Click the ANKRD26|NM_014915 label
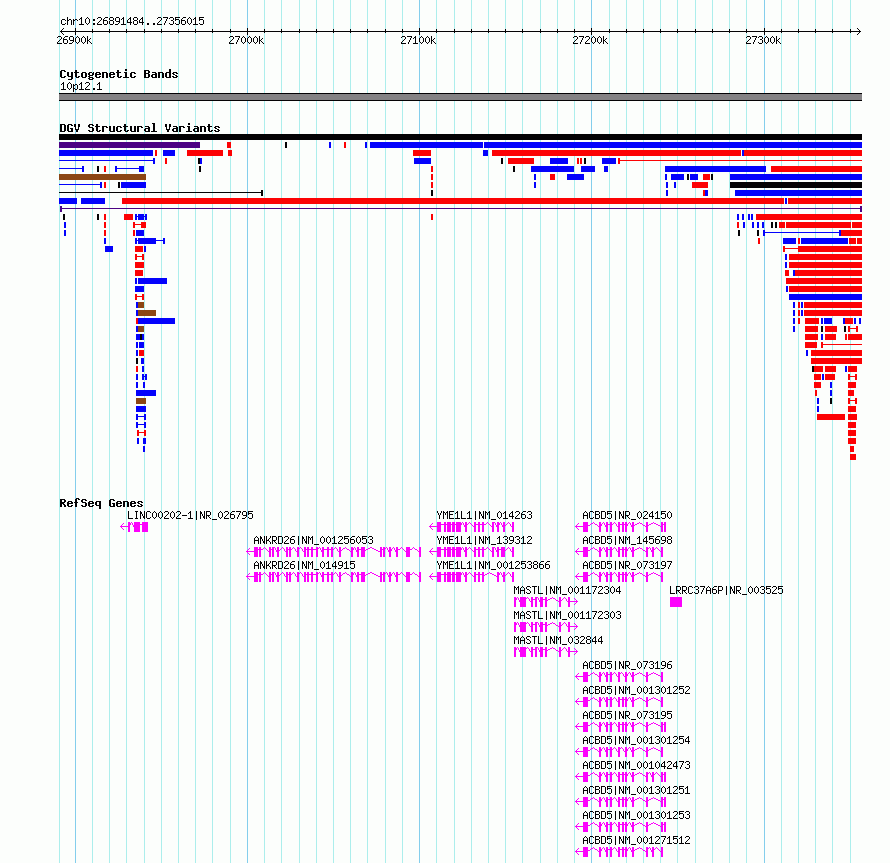 (304, 565)
